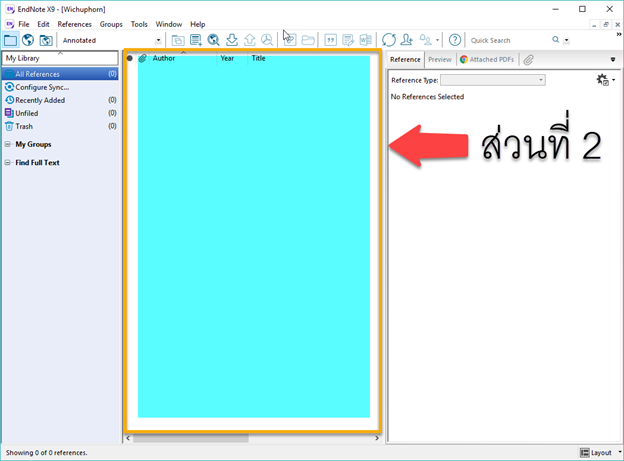The width and height of the screenshot is (624, 461).
Task: Open the Reference Type dropdown
Action: coord(493,80)
